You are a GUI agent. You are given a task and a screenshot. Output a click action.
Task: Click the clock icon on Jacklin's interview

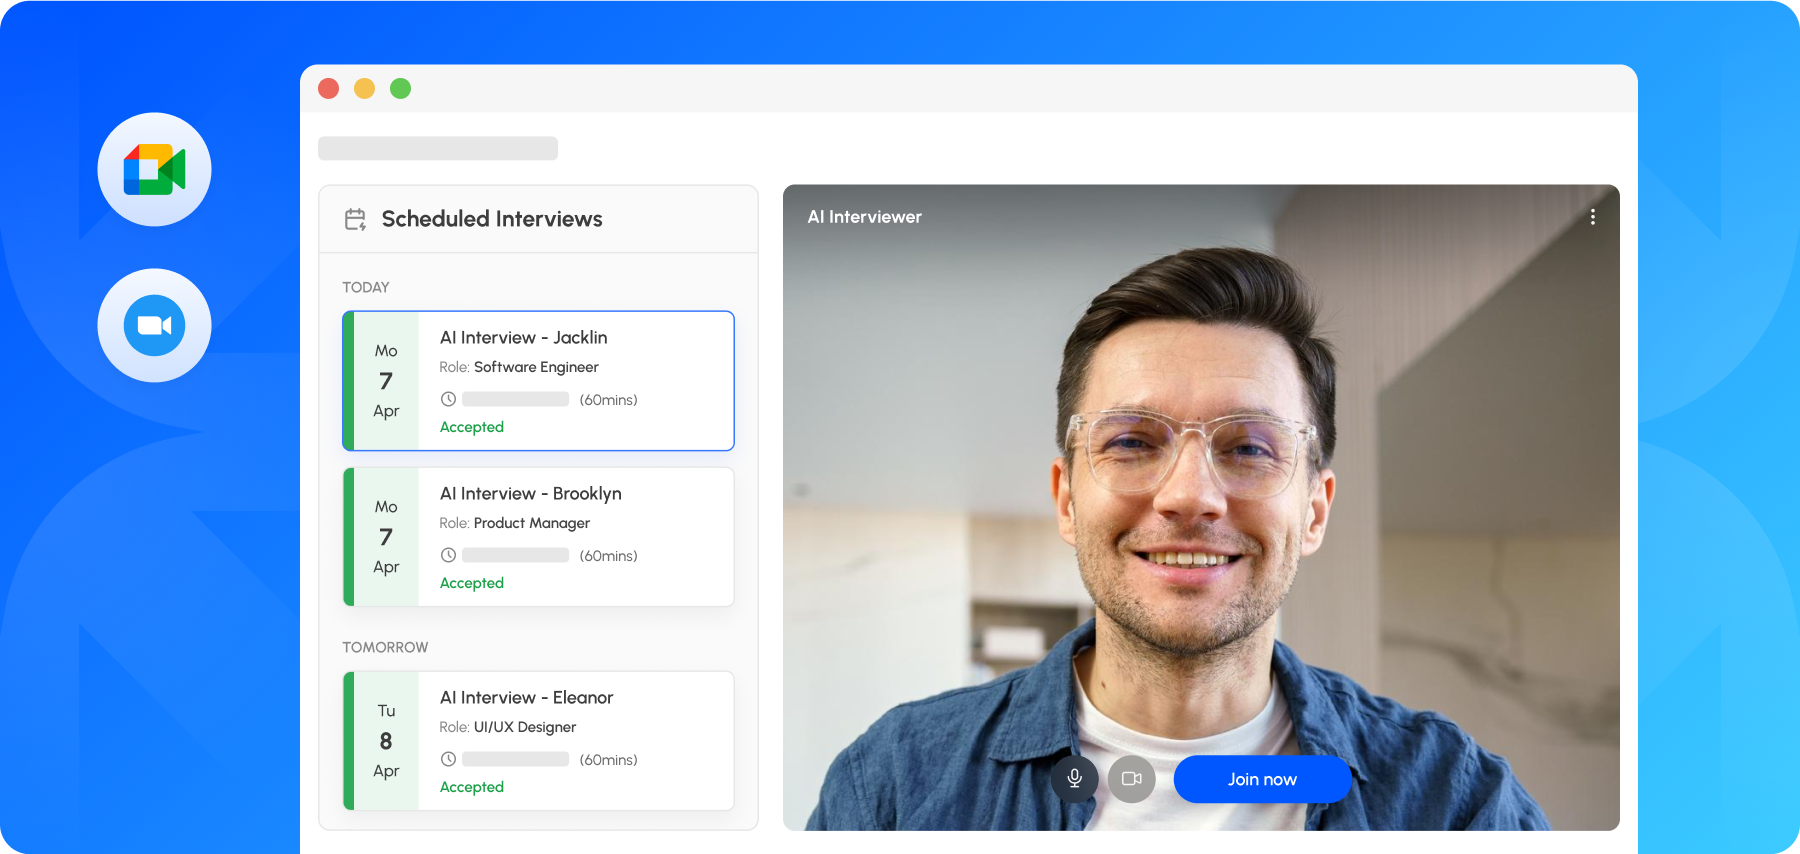coord(448,399)
